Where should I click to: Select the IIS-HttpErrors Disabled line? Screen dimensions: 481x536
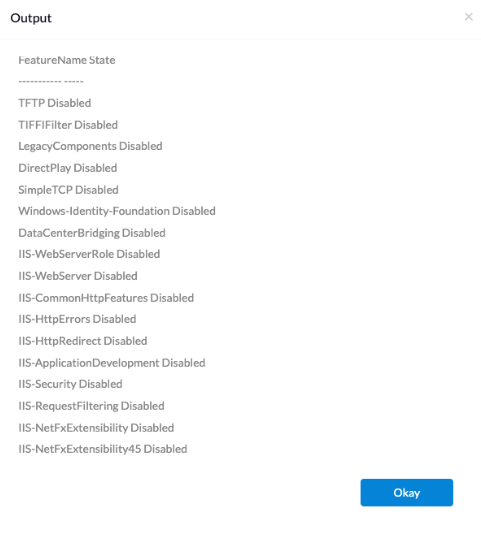click(77, 319)
